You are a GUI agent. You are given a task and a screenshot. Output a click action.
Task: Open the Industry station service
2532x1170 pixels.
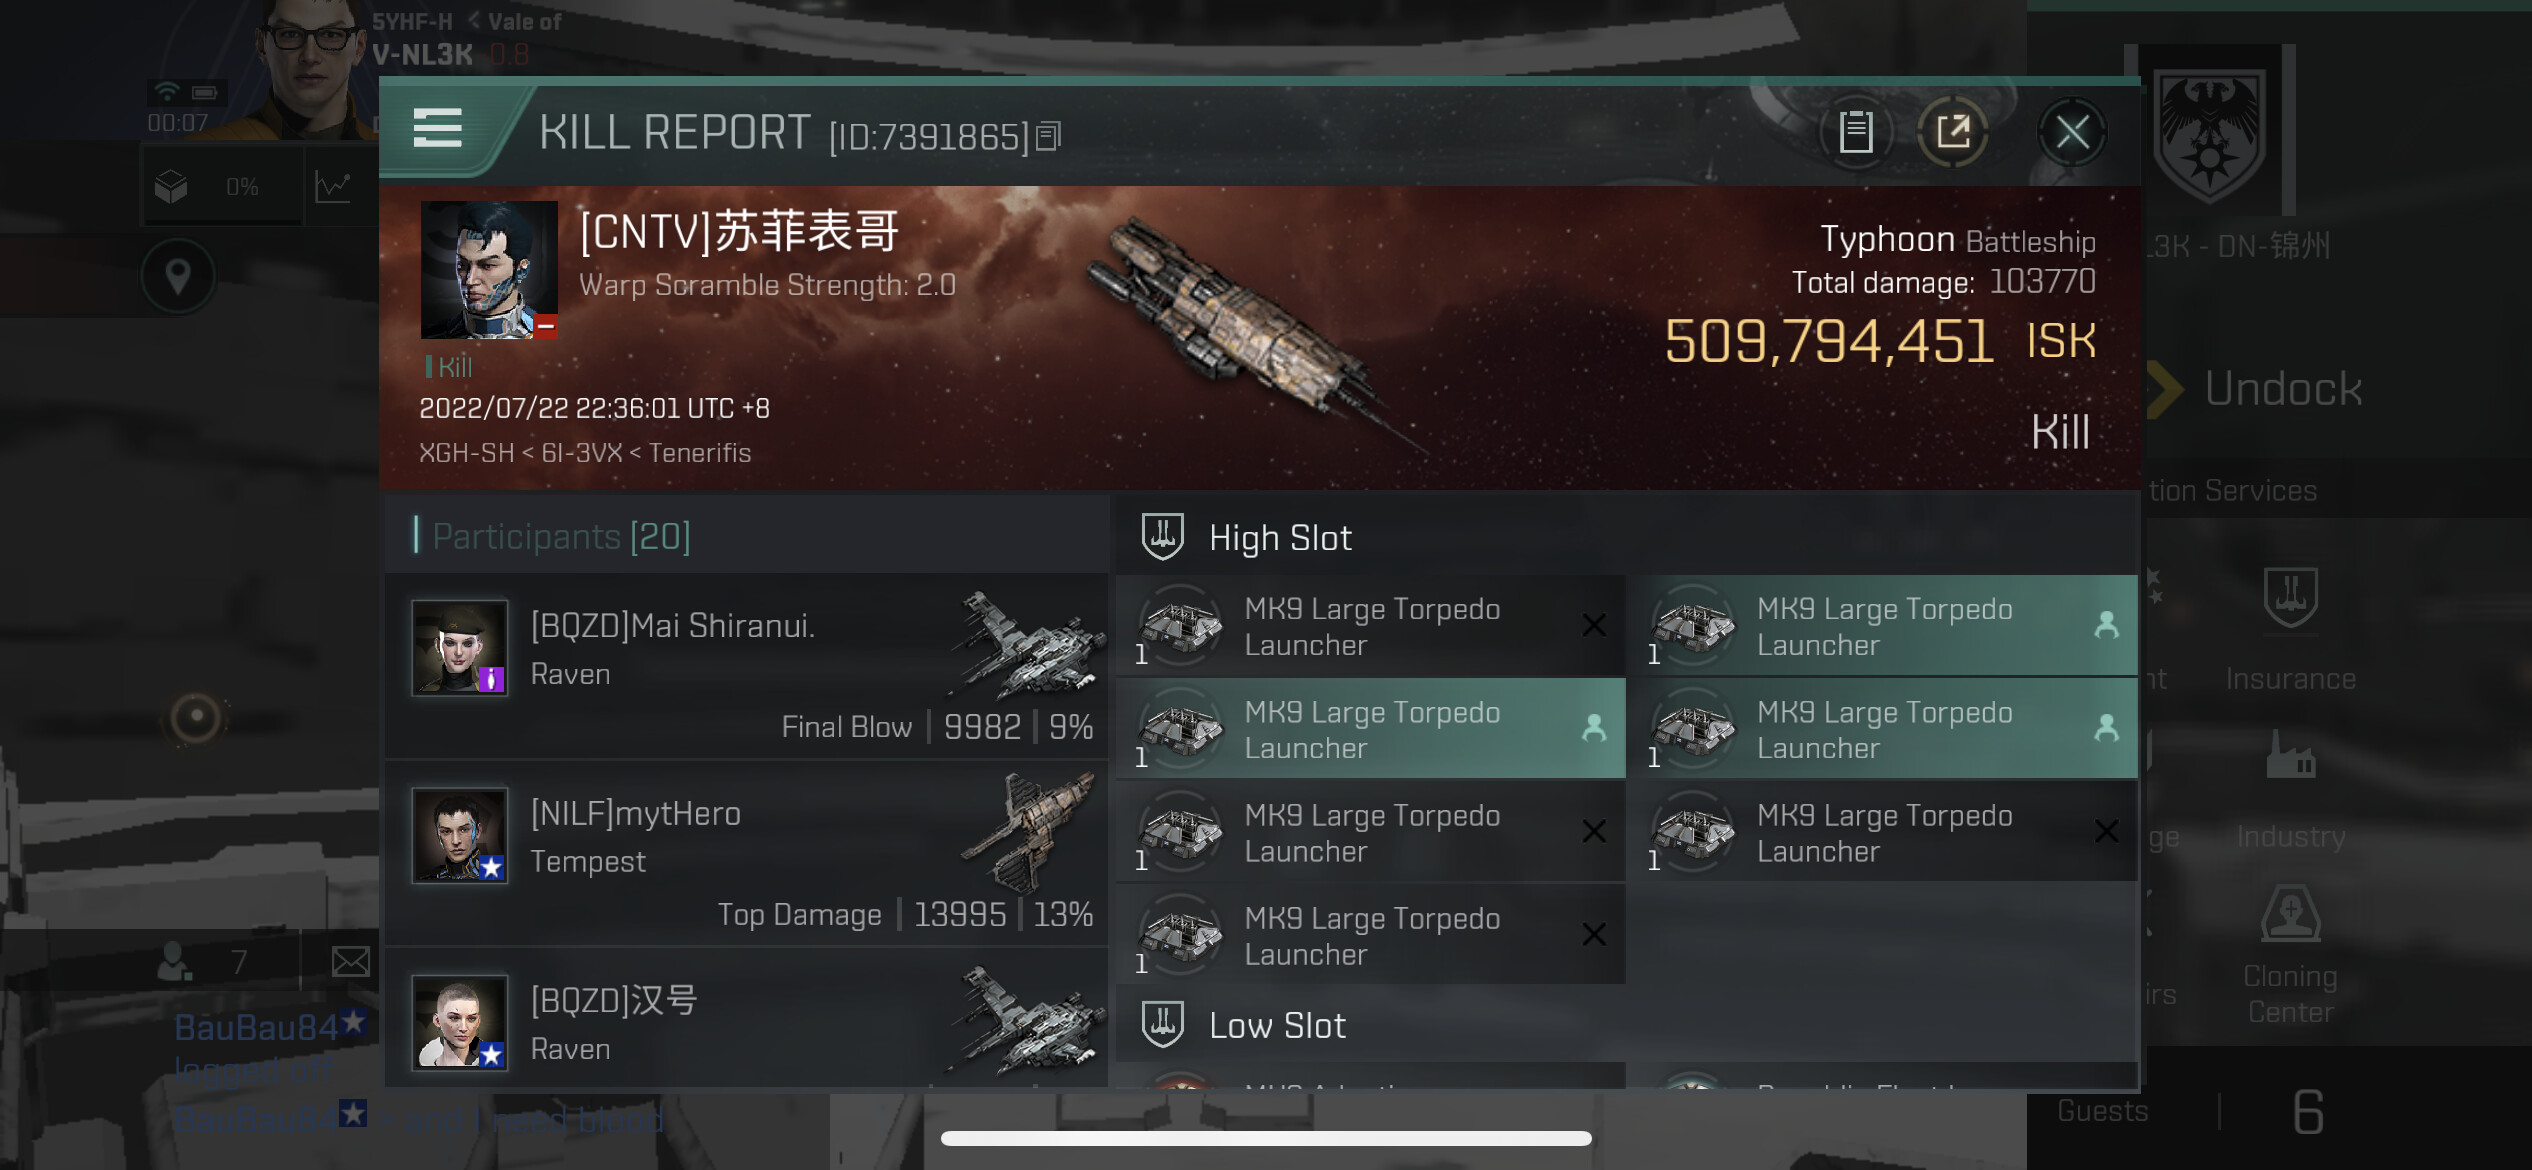(2290, 790)
